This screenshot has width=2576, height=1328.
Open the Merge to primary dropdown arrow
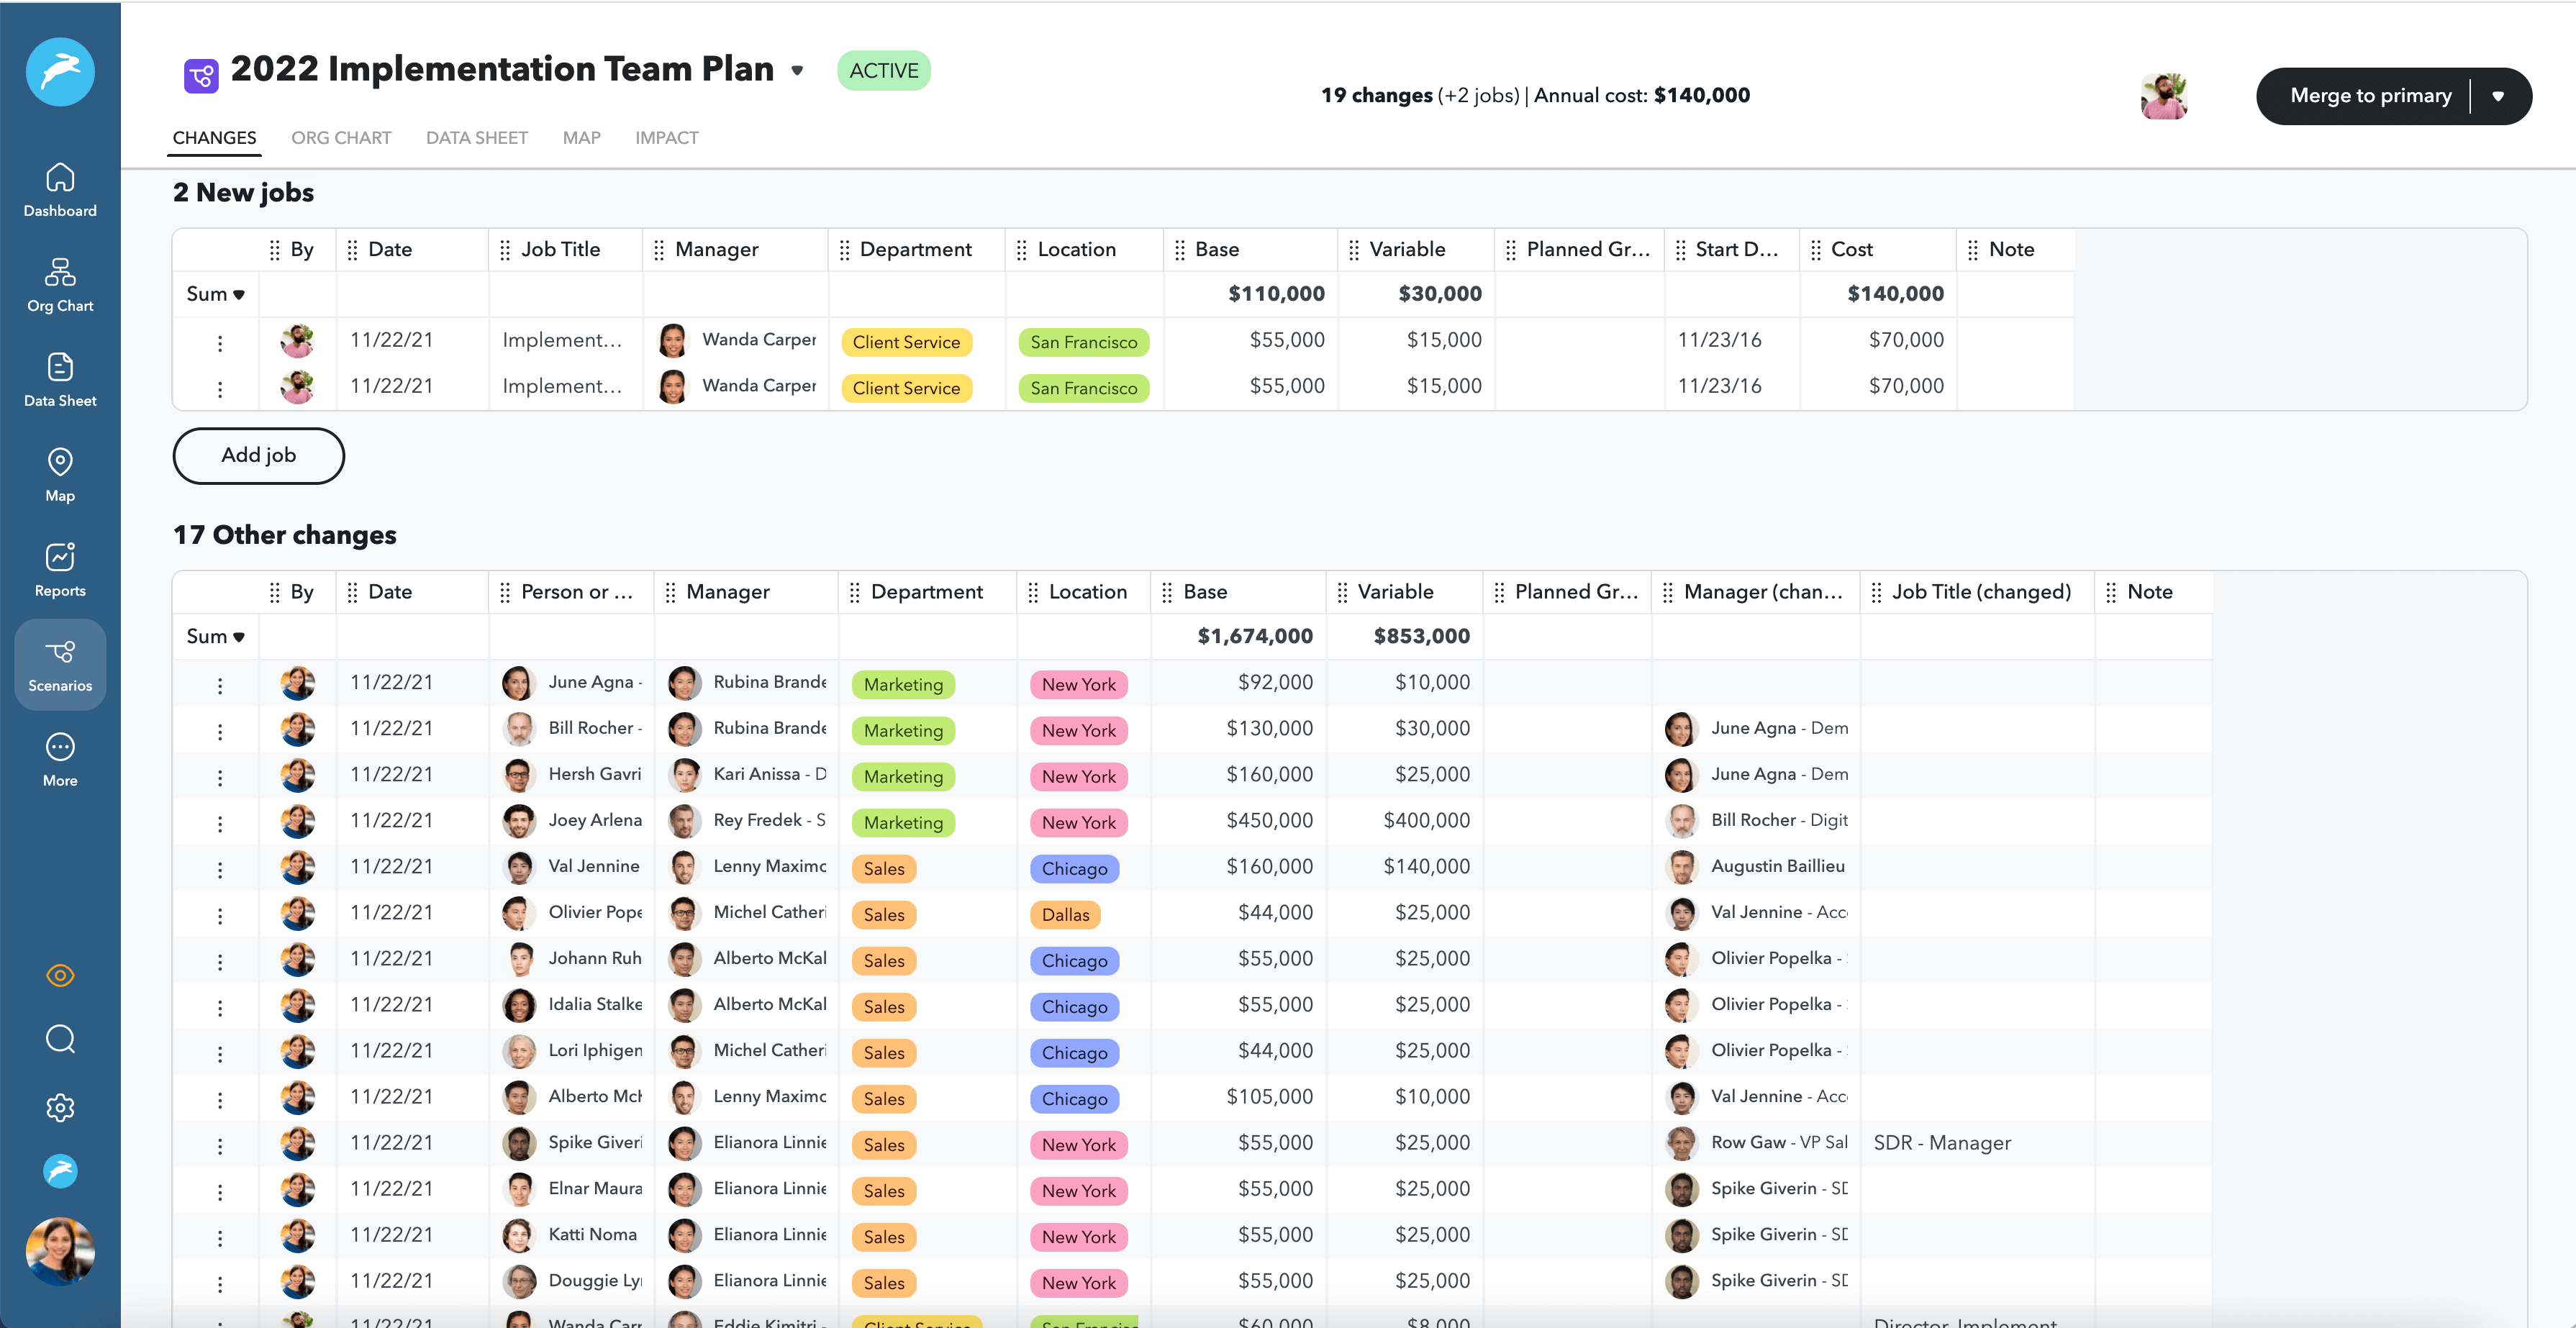click(x=2499, y=95)
